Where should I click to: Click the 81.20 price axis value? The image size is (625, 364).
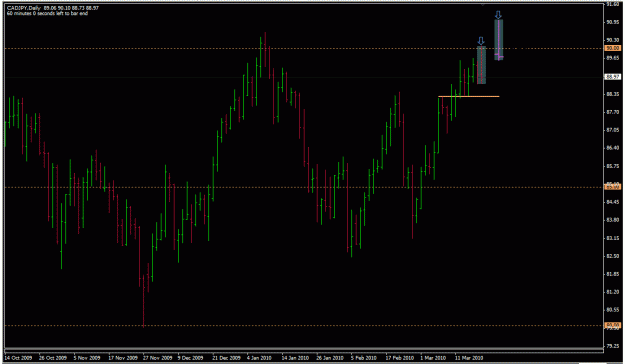[x=613, y=292]
